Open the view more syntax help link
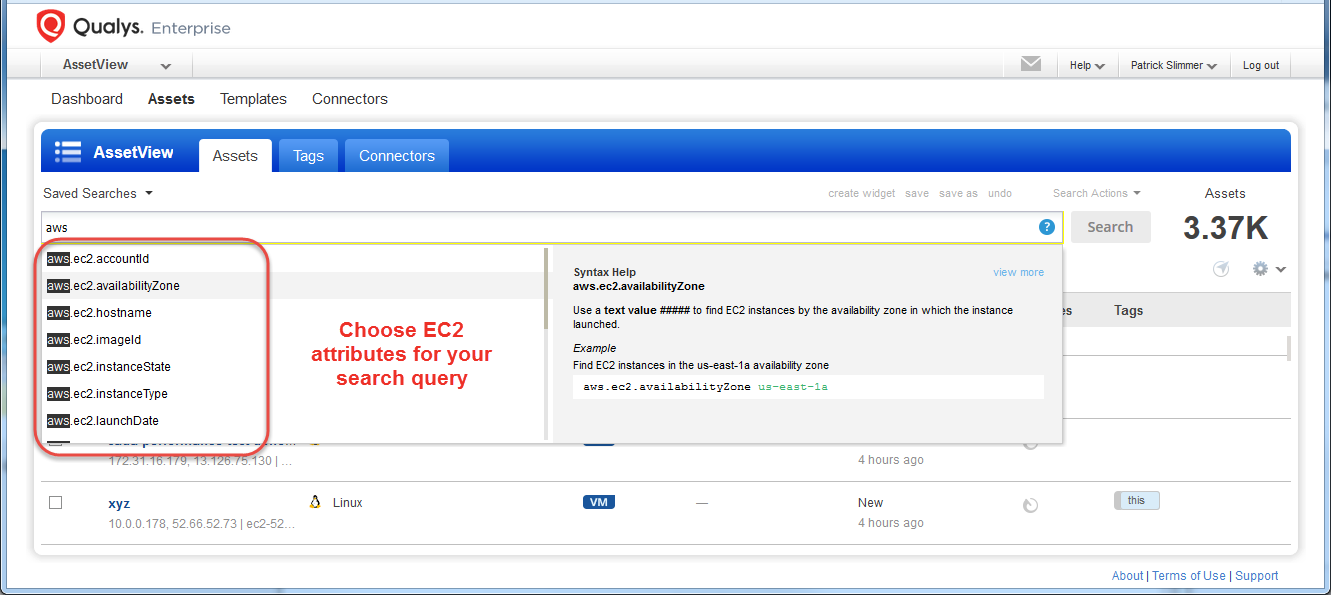This screenshot has height=595, width=1331. coord(1018,271)
